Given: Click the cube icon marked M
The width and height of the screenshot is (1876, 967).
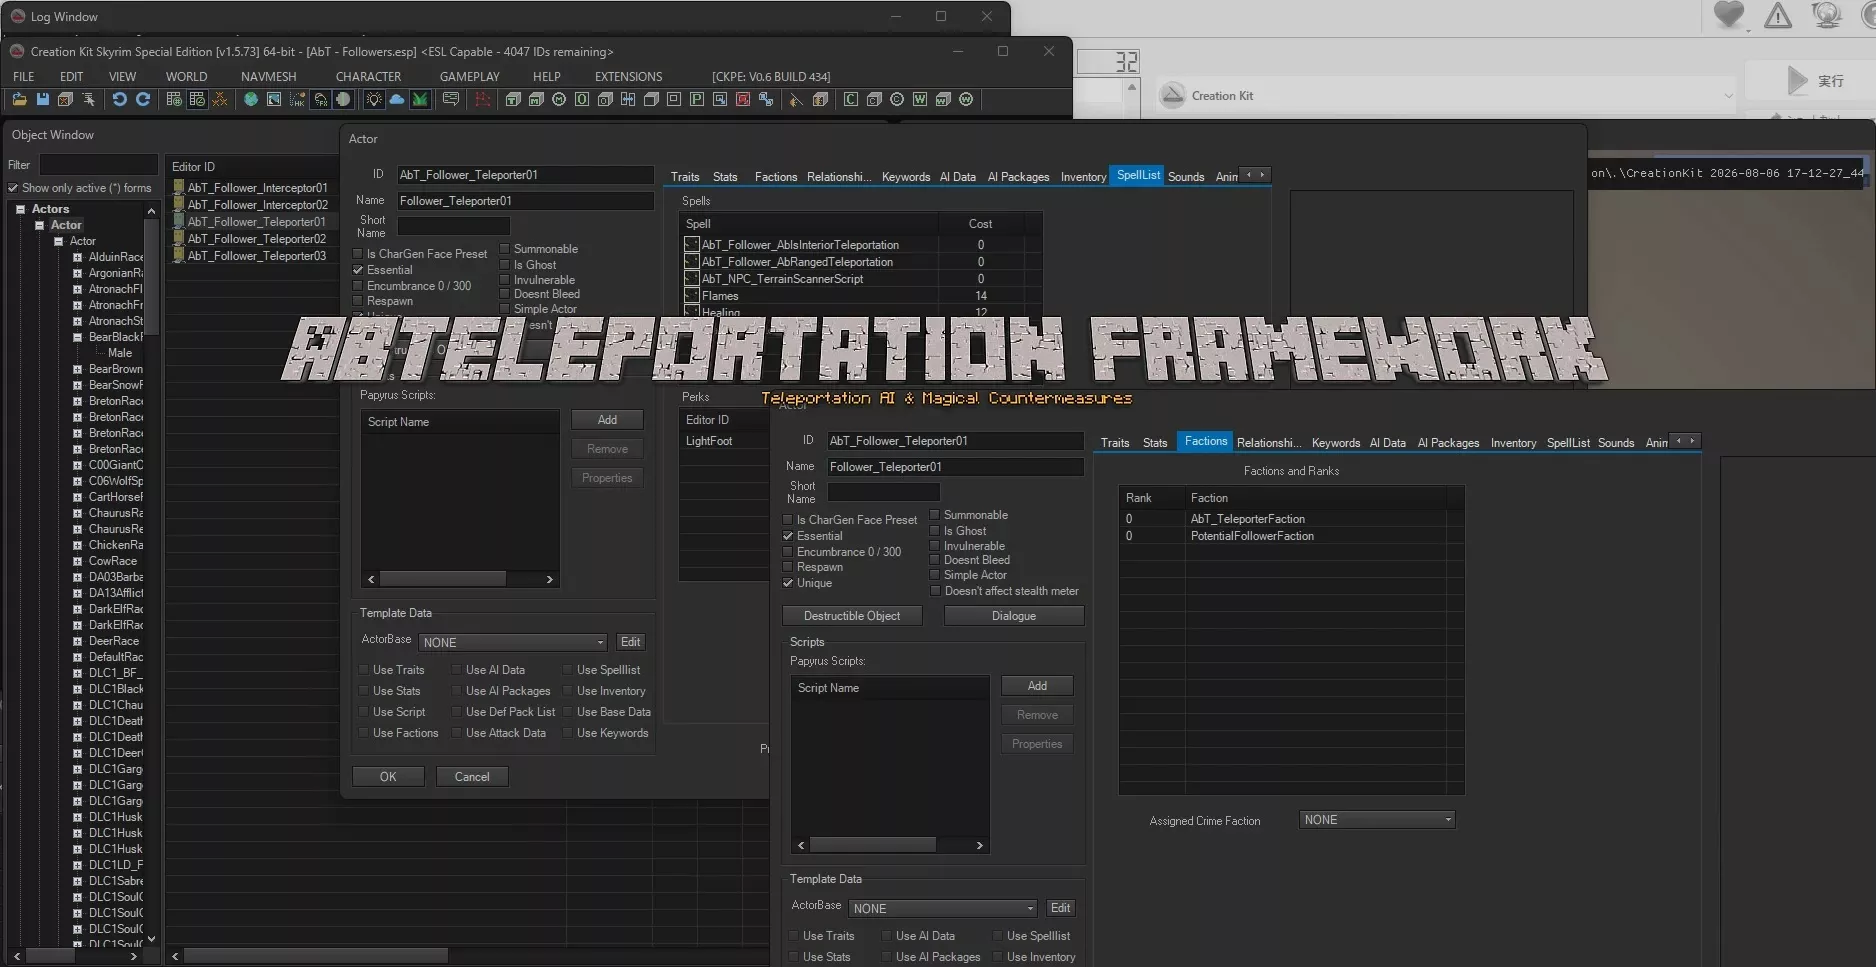Looking at the screenshot, I should [x=536, y=99].
